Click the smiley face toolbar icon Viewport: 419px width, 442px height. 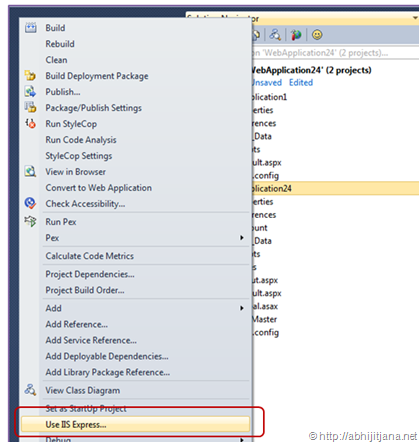(x=317, y=35)
